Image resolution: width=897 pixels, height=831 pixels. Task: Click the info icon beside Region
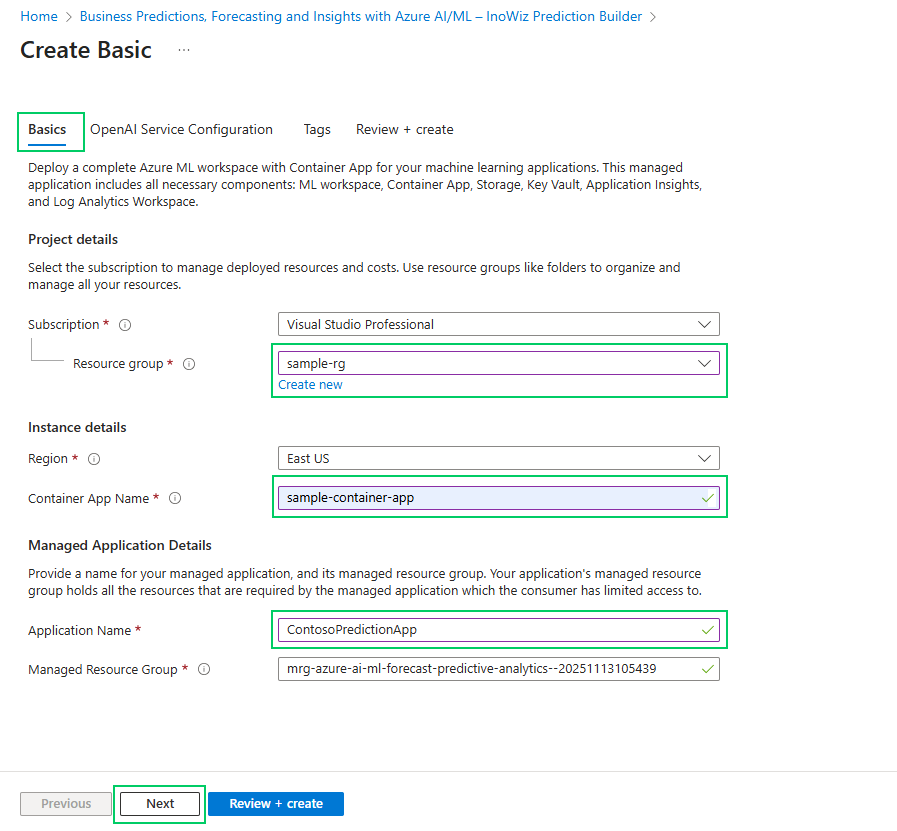point(95,459)
